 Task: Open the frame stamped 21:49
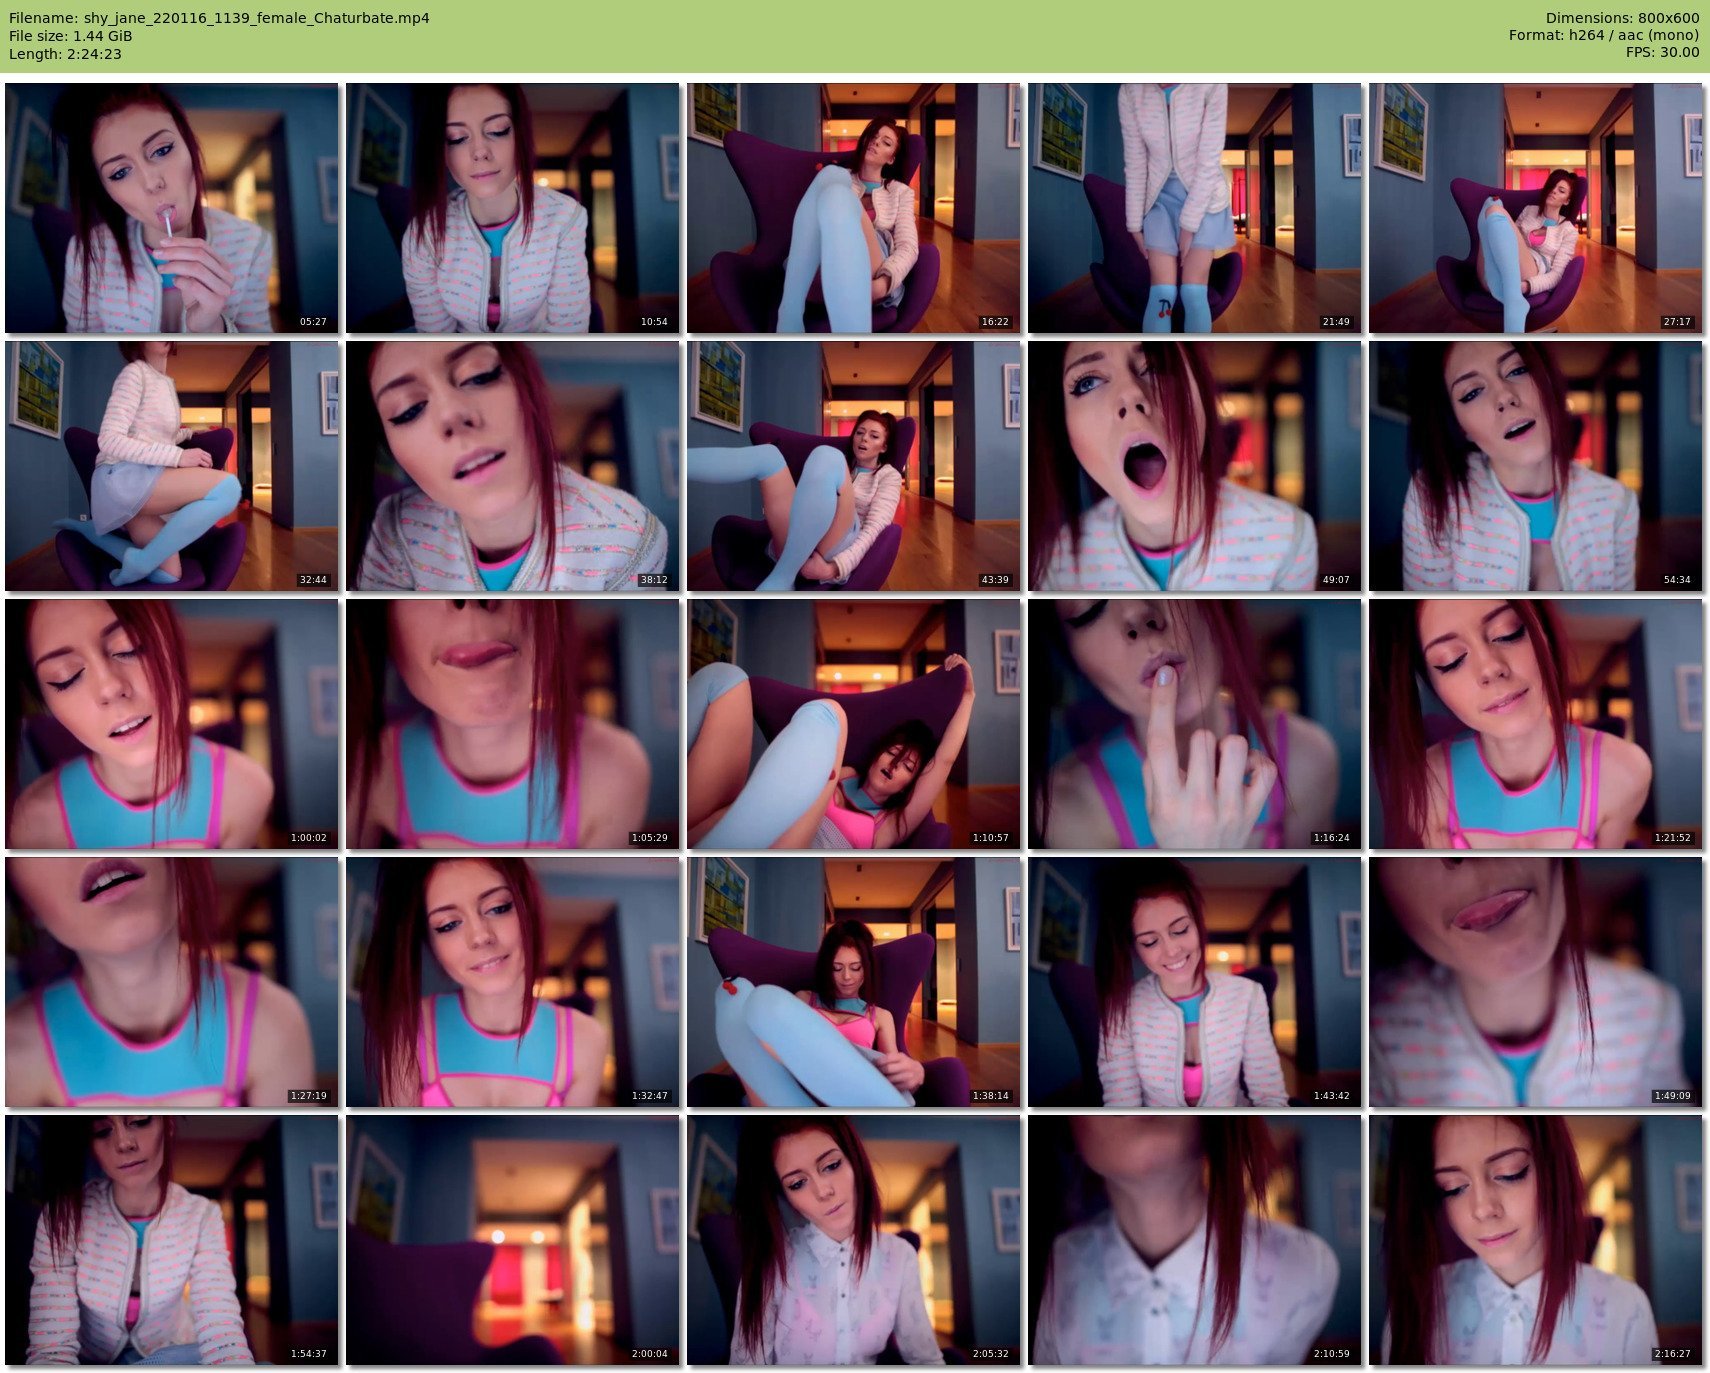(x=1195, y=208)
